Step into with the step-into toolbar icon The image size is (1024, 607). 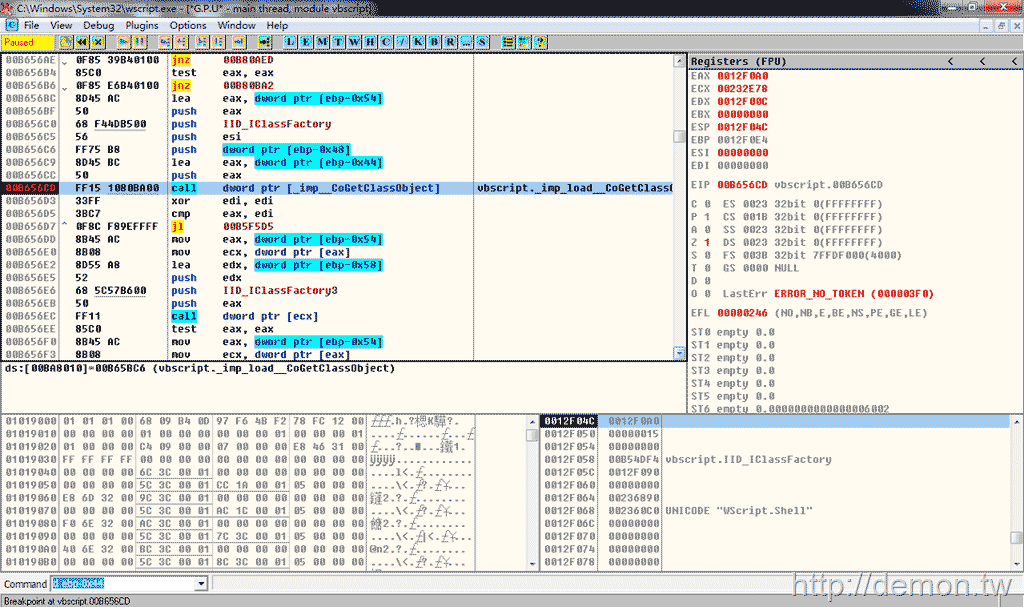tap(164, 42)
